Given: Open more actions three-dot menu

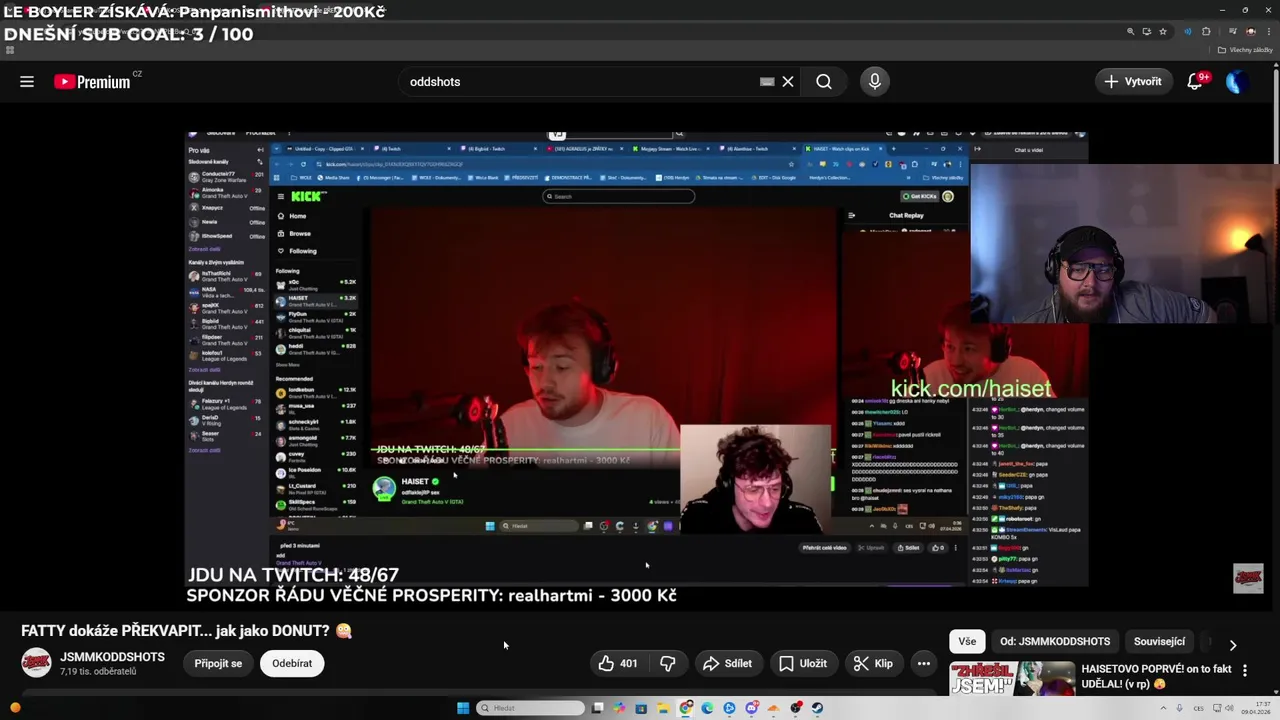Looking at the screenshot, I should [924, 663].
